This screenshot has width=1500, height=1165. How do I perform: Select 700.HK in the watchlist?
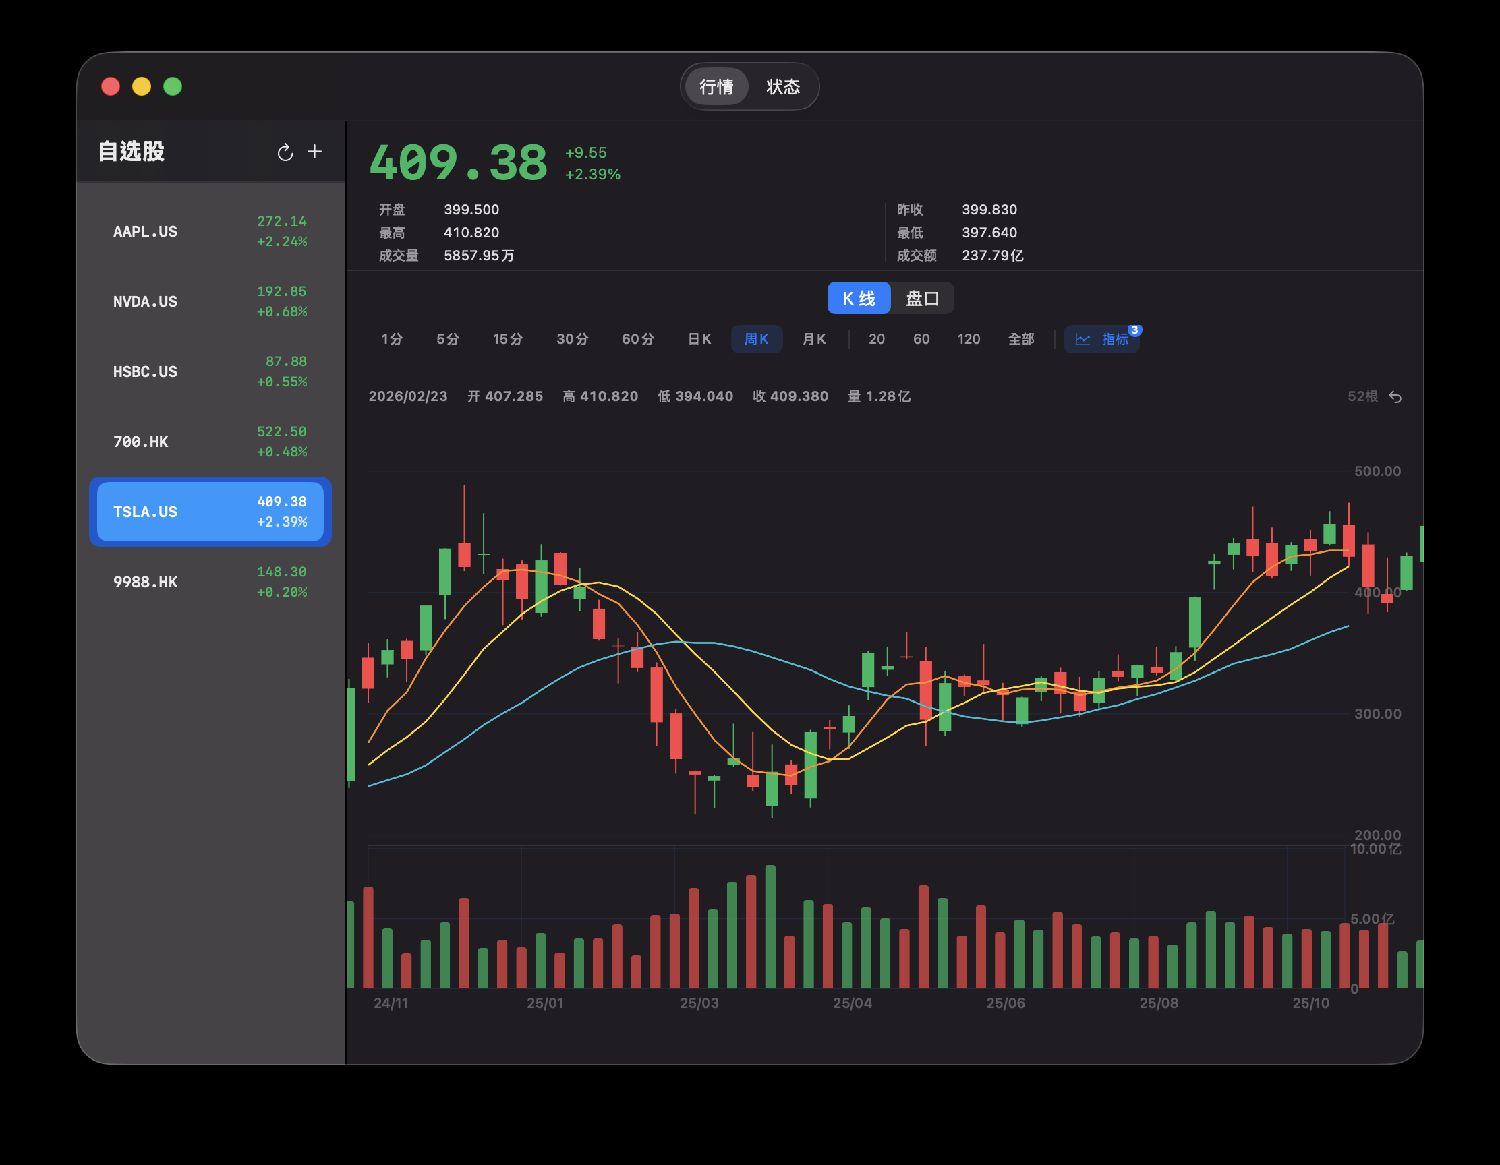[x=210, y=442]
